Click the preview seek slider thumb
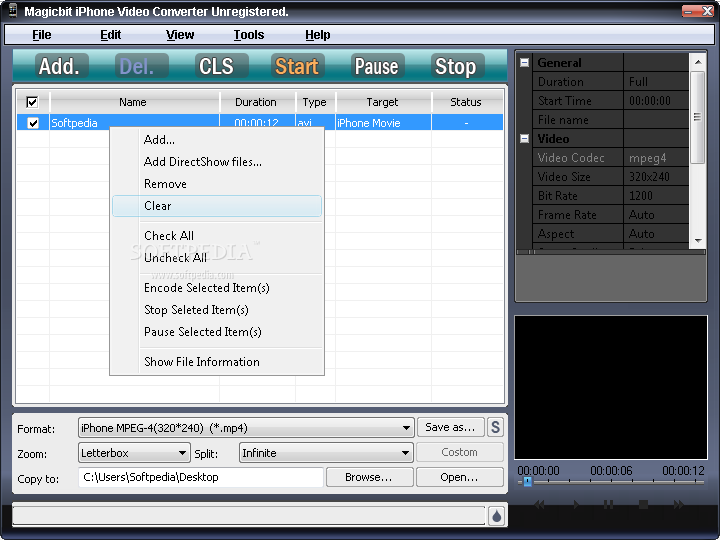The image size is (720, 540). click(528, 481)
